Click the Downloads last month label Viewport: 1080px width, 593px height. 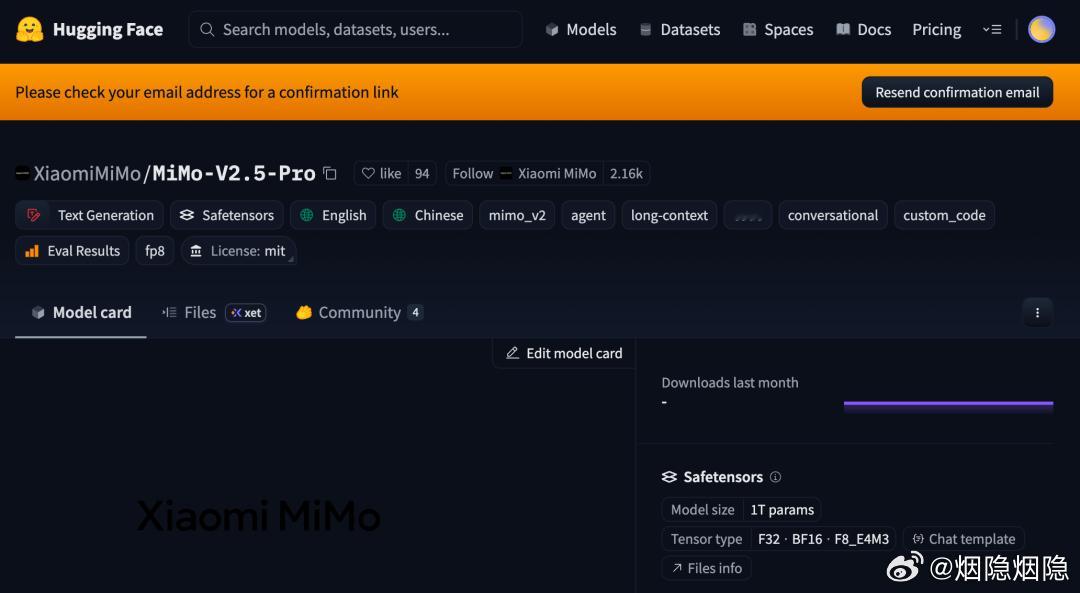tap(730, 383)
